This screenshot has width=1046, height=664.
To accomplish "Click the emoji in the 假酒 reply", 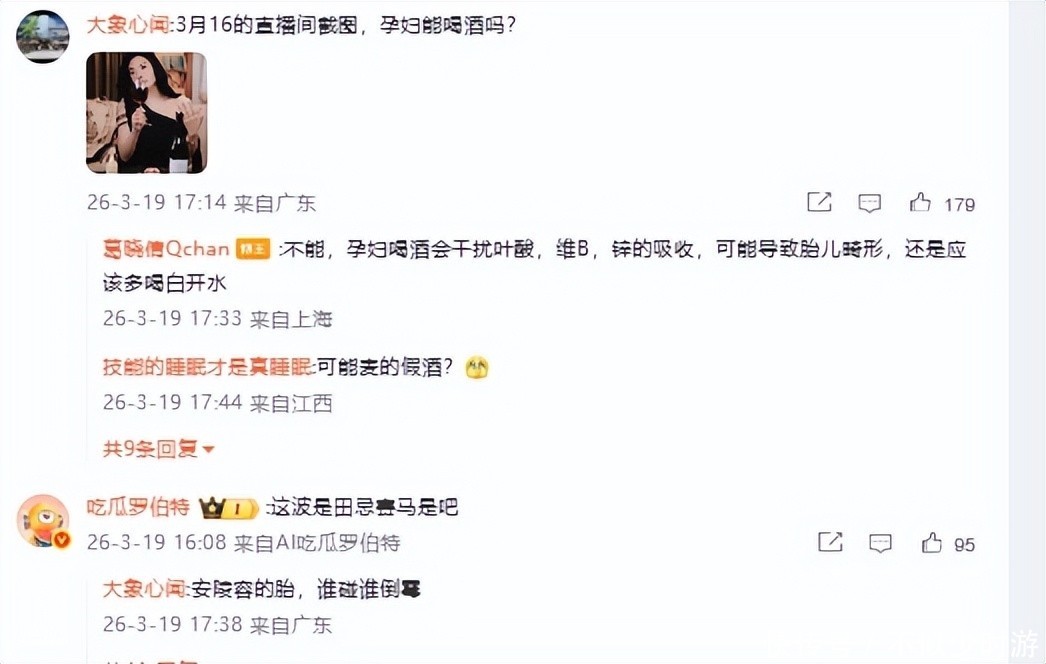I will pyautogui.click(x=477, y=367).
